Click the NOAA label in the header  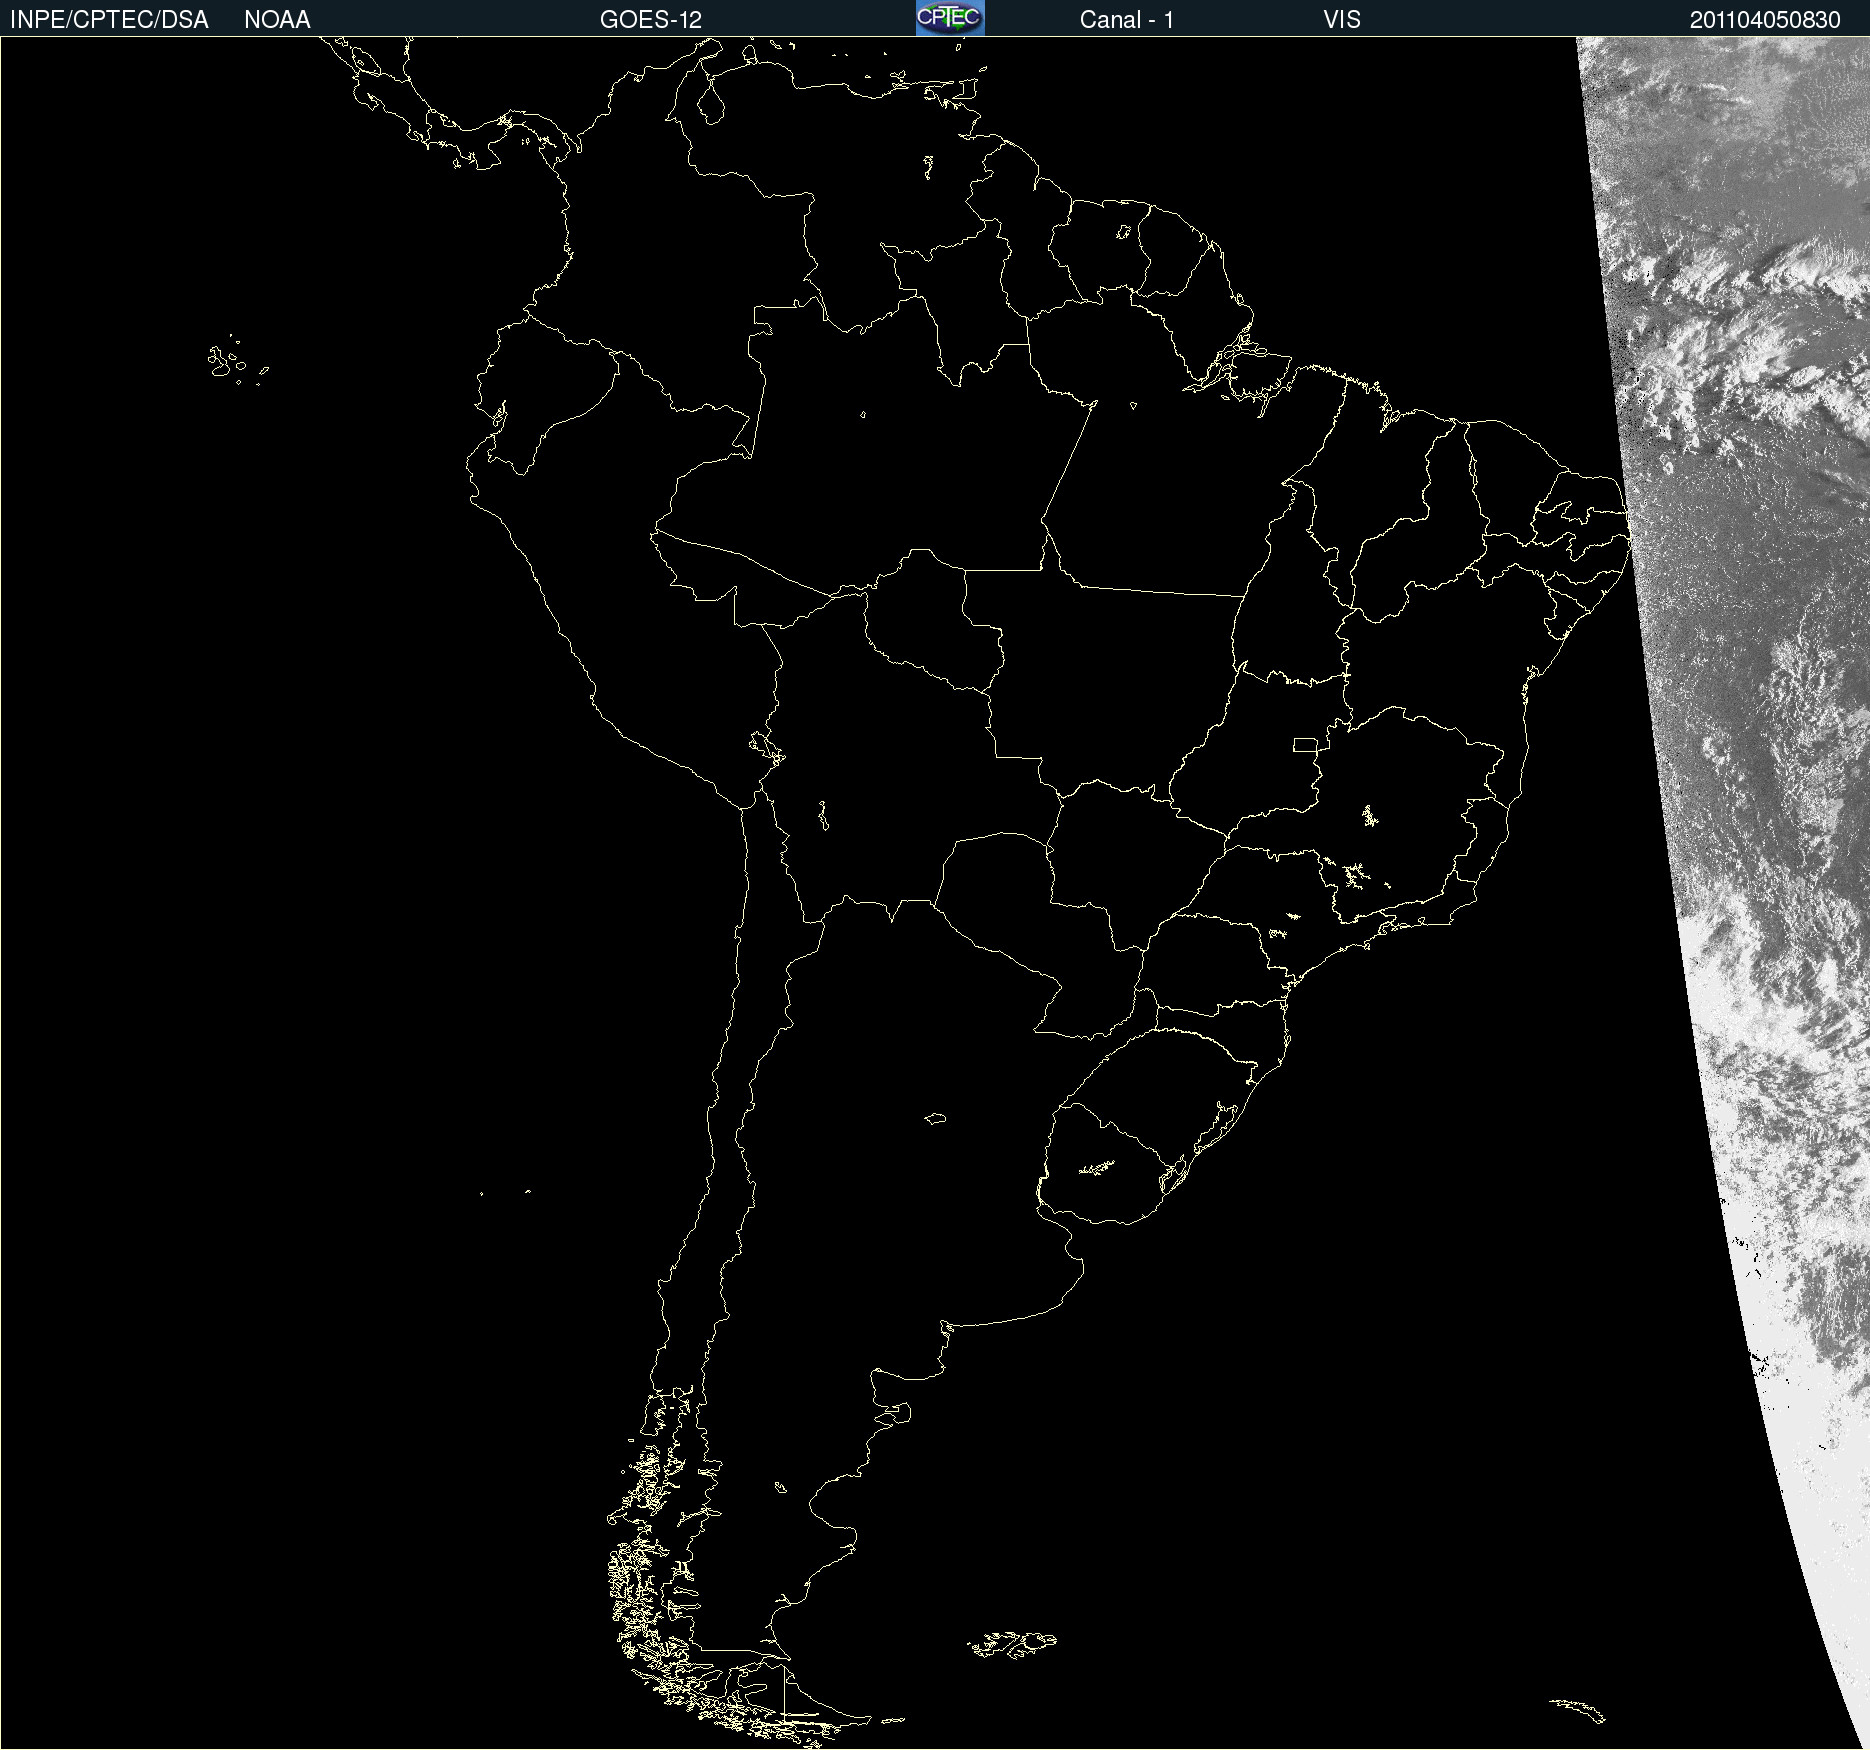[x=277, y=20]
